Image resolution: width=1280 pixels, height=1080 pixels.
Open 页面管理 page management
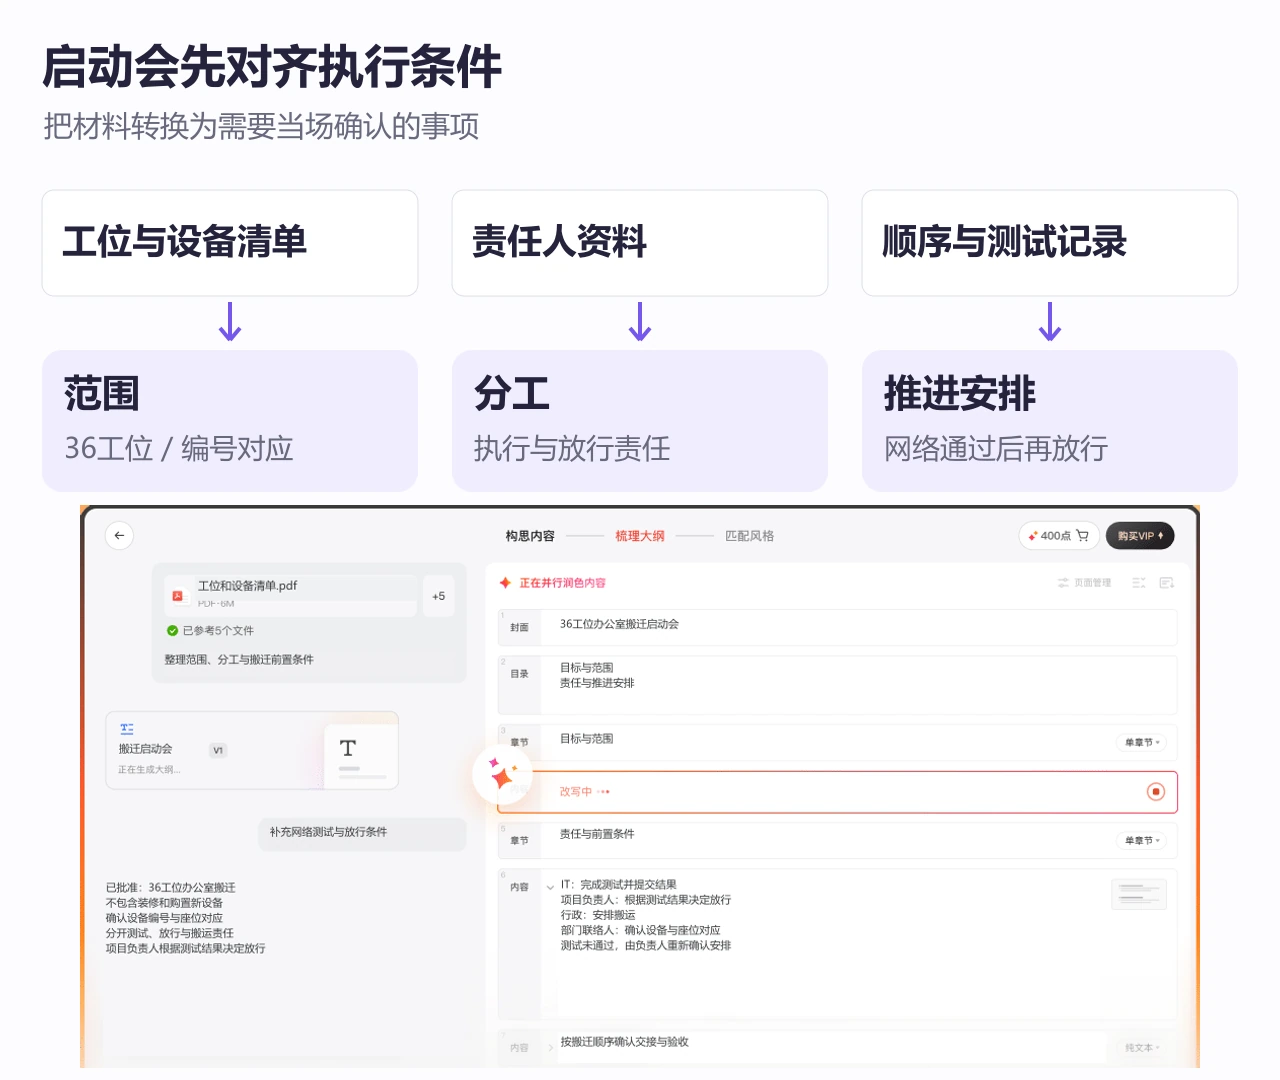click(x=1085, y=583)
